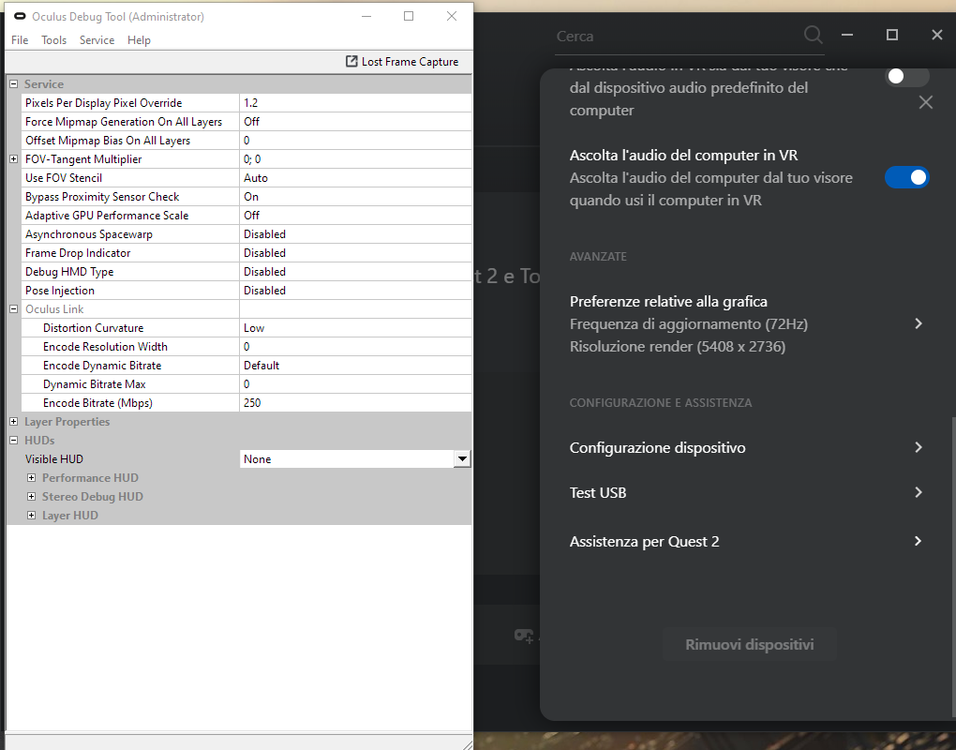Click Asynchronous Spacewarp value Disabled

click(355, 234)
